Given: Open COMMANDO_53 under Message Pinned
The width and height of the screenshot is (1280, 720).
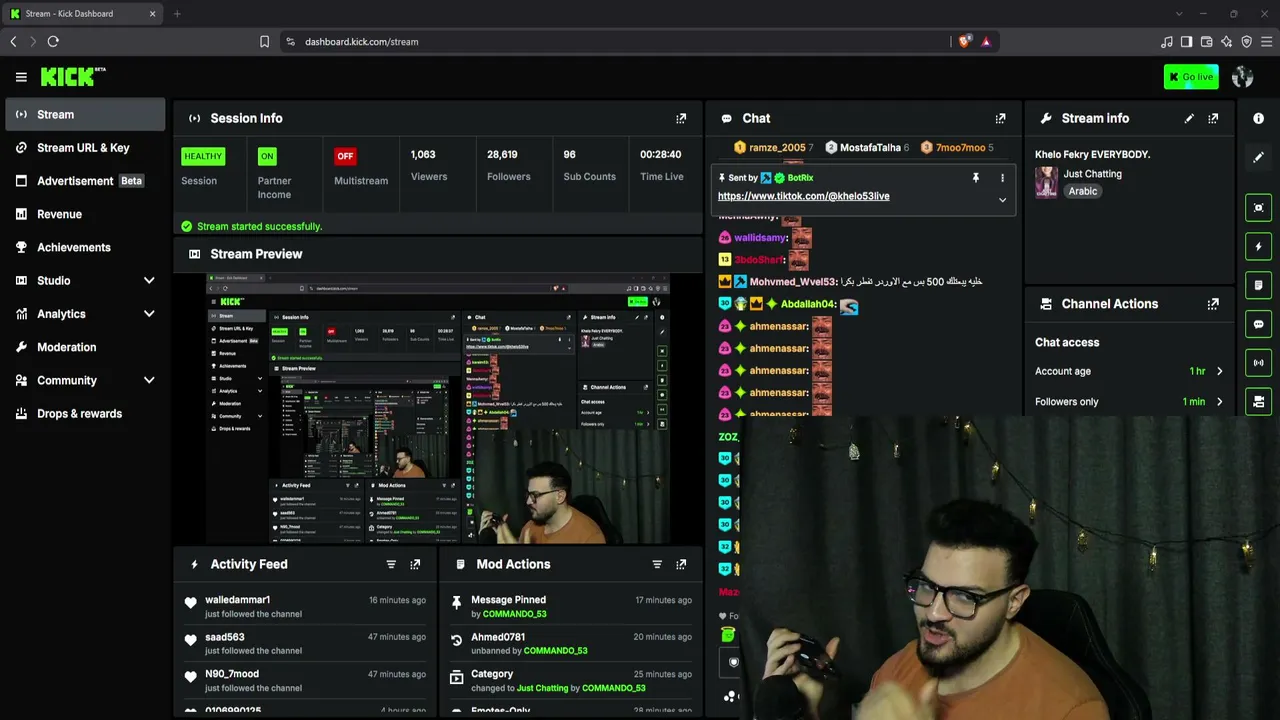Looking at the screenshot, I should click(514, 614).
